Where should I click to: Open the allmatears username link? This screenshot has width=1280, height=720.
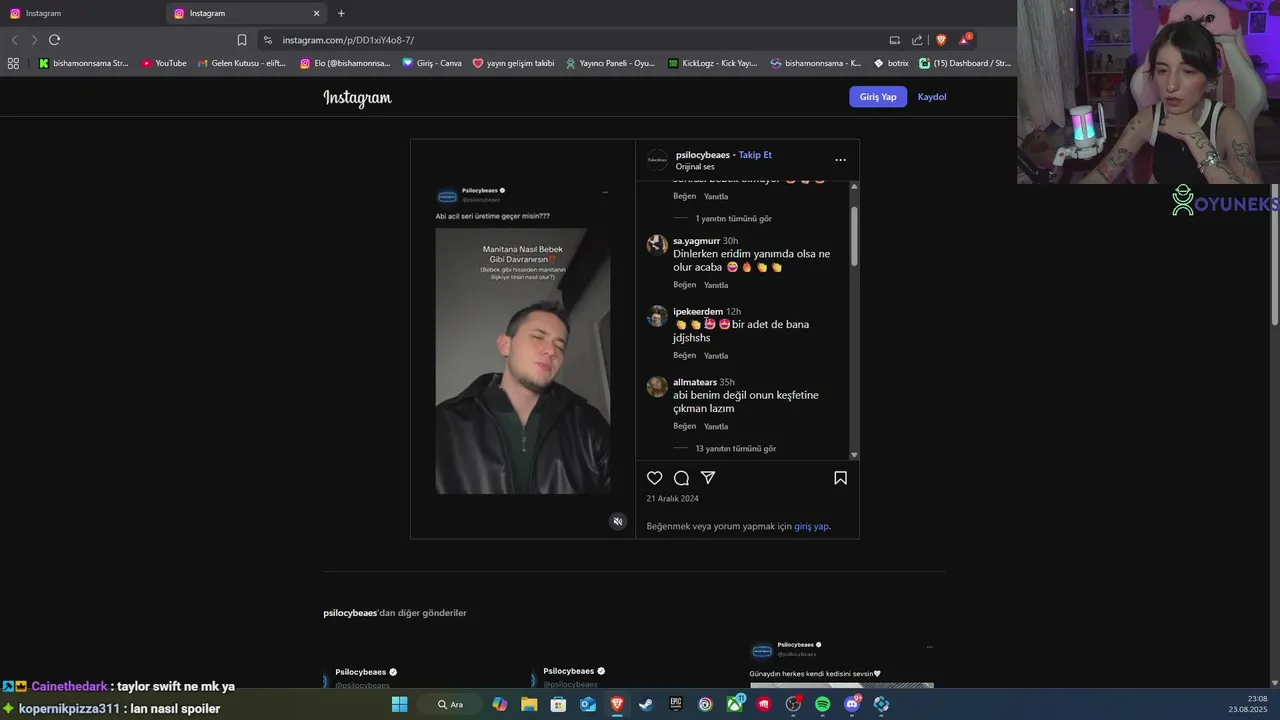click(x=695, y=382)
